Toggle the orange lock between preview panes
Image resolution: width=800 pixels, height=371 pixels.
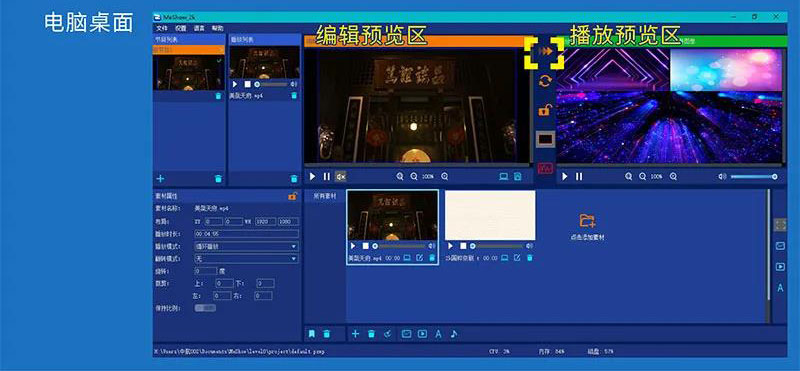point(545,109)
